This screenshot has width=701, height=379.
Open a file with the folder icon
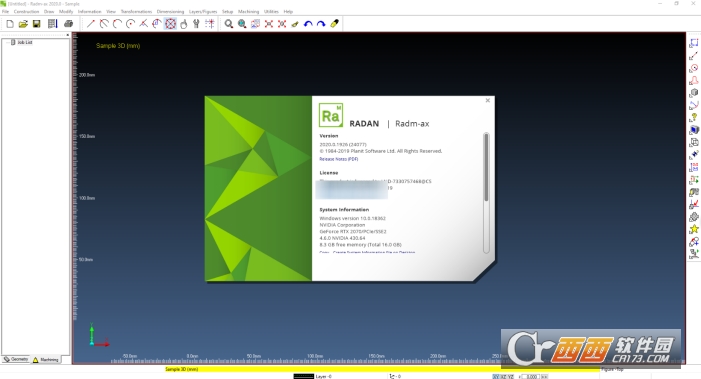pyautogui.click(x=23, y=24)
